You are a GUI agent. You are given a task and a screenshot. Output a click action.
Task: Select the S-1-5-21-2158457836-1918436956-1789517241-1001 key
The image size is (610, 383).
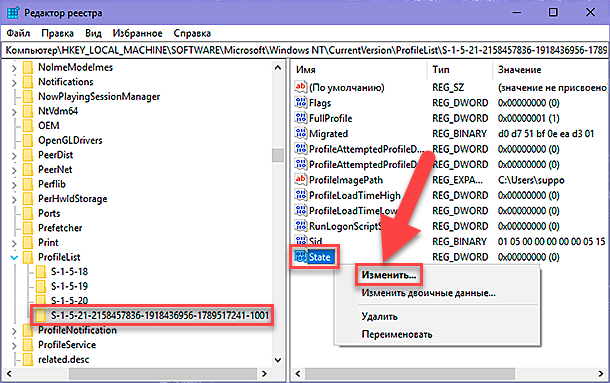click(x=160, y=315)
